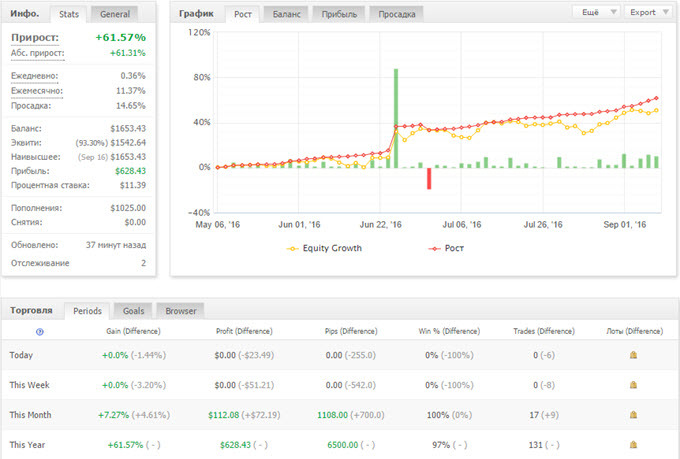Image resolution: width=680 pixels, height=459 pixels.
Task: Click the Trades (Difference) column header
Action: (x=544, y=331)
